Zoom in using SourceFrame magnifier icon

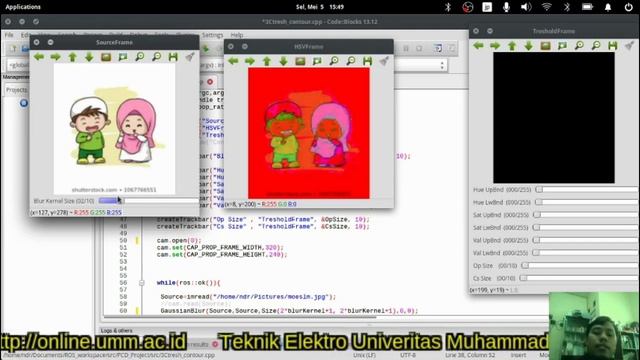[140, 57]
